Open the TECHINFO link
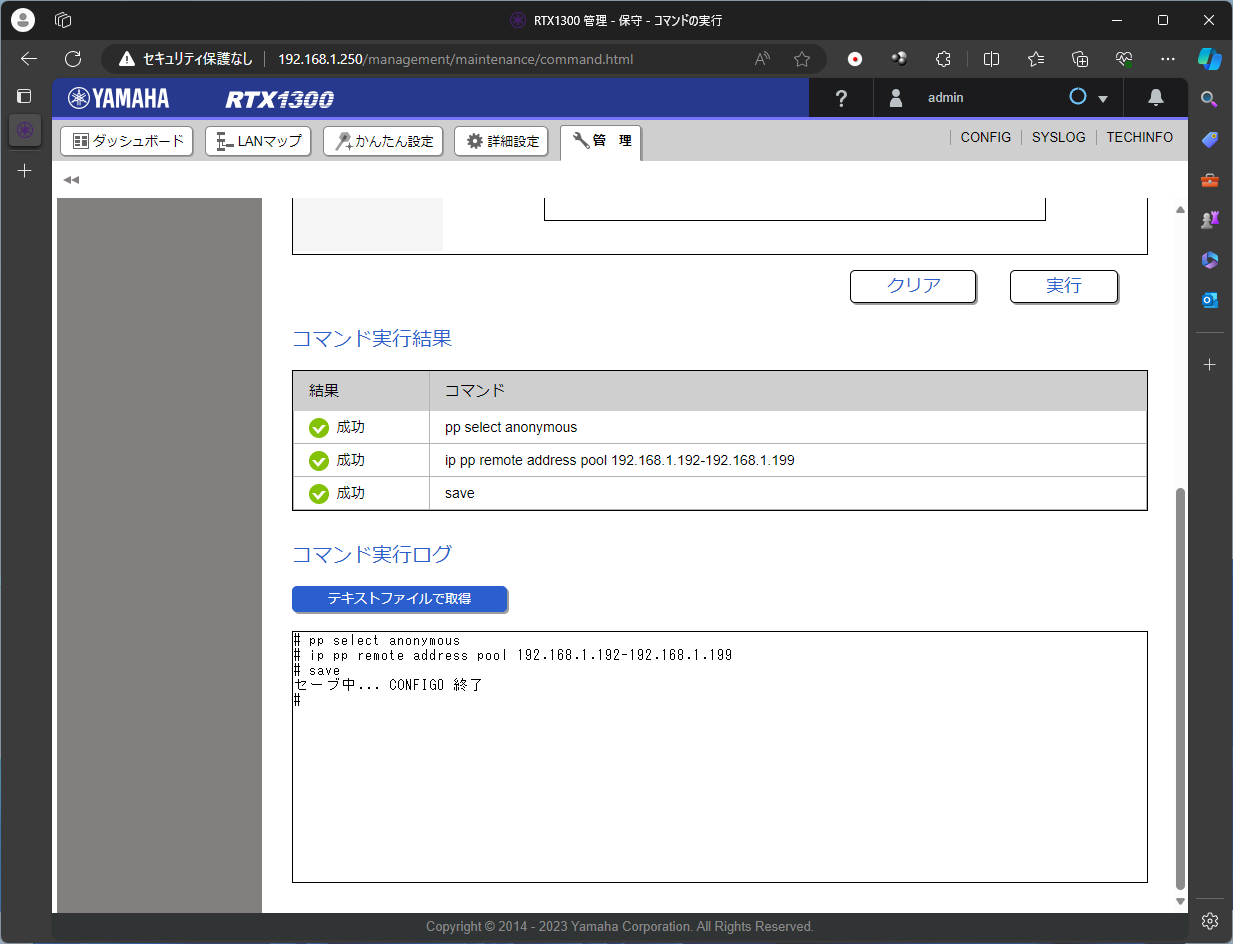This screenshot has width=1233, height=944. [x=1139, y=137]
